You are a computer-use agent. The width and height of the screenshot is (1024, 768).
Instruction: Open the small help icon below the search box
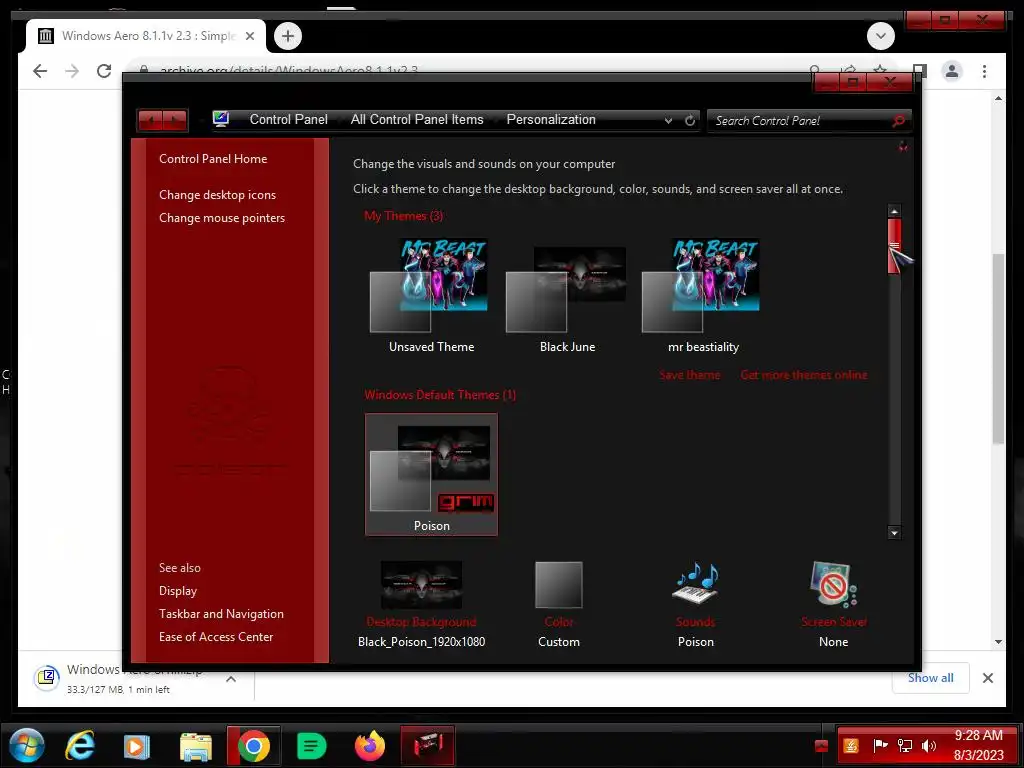903,146
